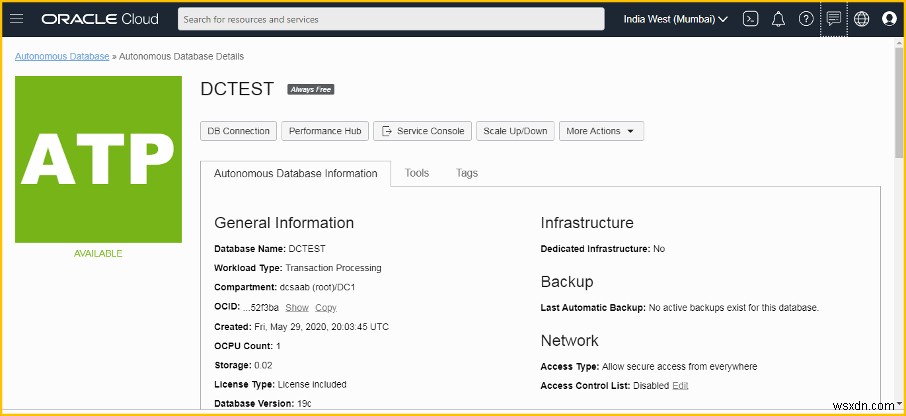This screenshot has width=906, height=416.
Task: Switch to the Tags tab
Action: (x=467, y=173)
